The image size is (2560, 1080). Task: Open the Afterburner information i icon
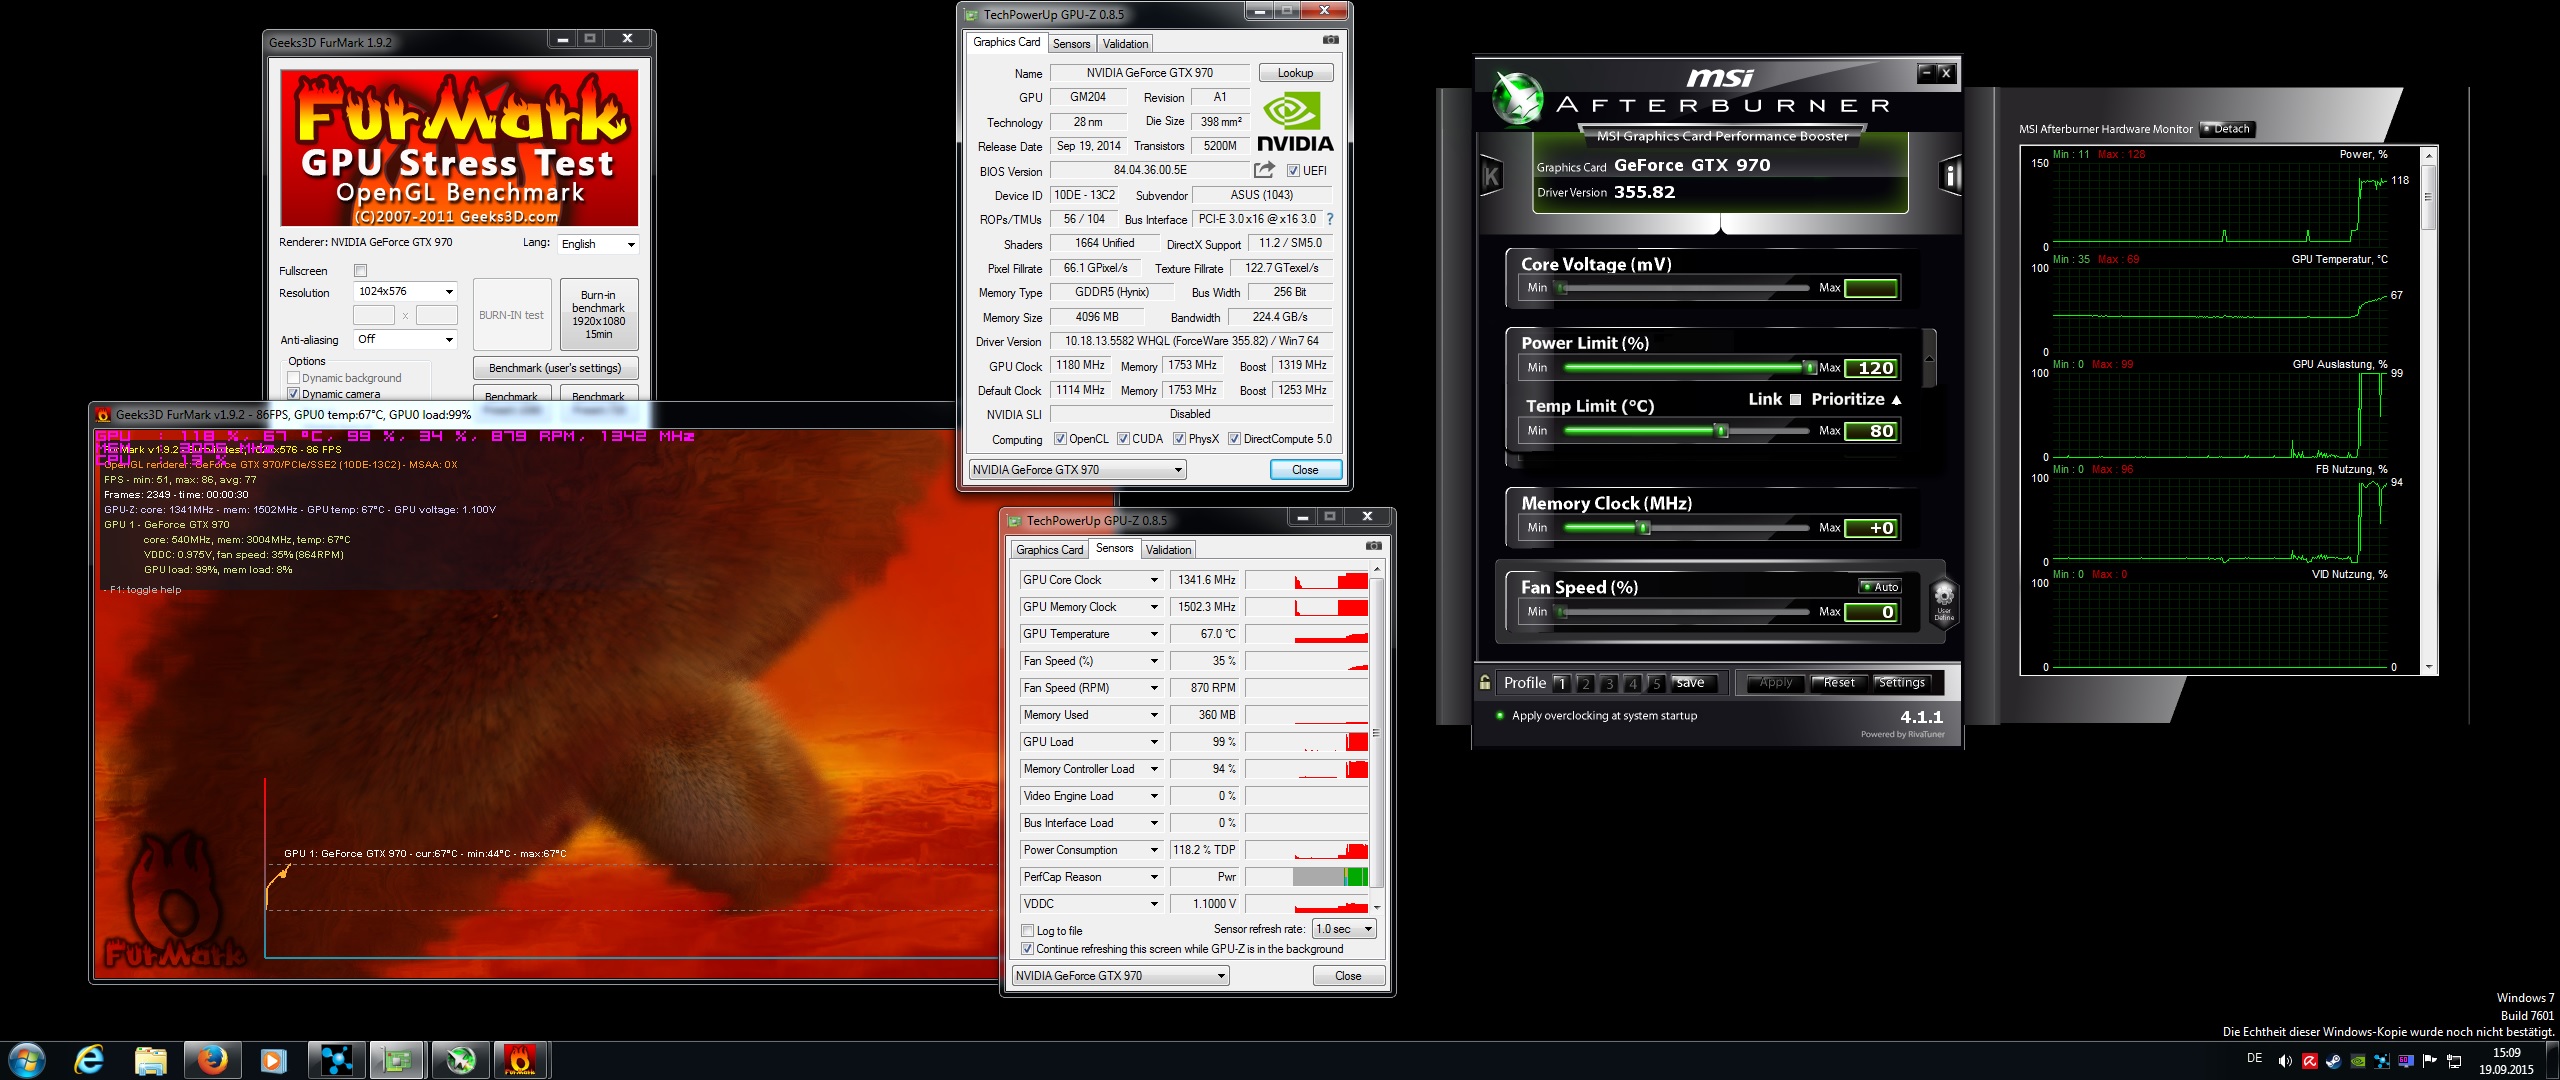(x=1950, y=177)
